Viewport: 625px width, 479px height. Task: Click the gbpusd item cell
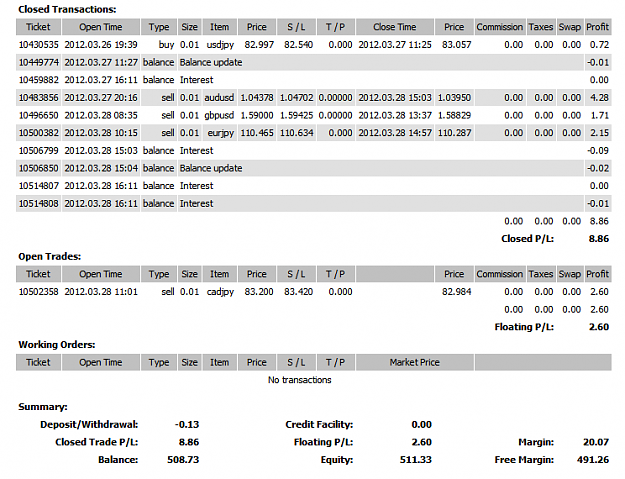[219, 115]
